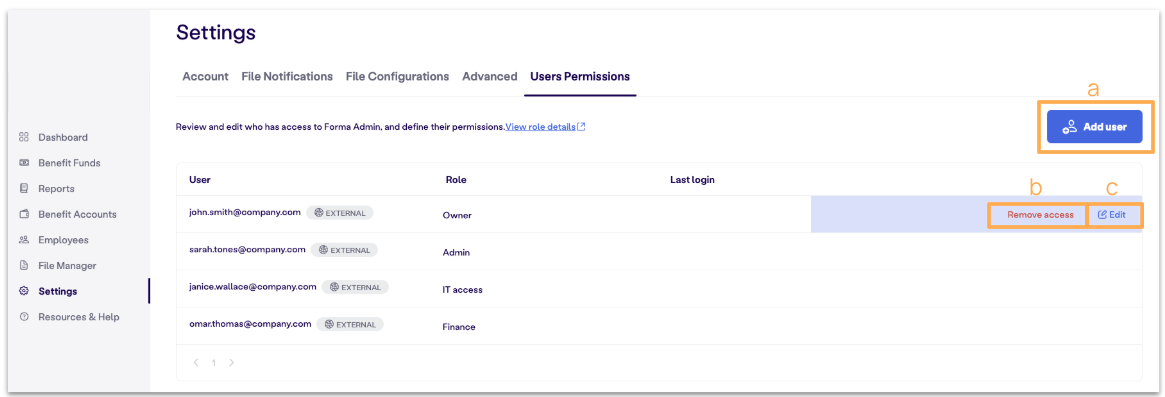Click the add-person icon on Add user
Viewport: 1165px width, 397px height.
1070,127
